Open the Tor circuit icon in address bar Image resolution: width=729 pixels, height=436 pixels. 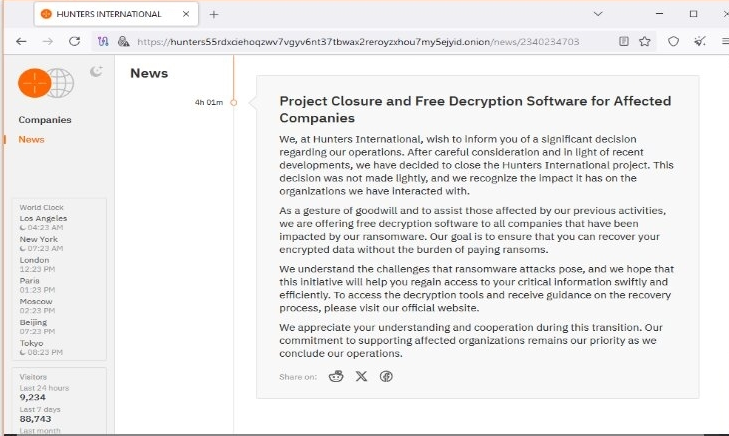click(x=103, y=41)
